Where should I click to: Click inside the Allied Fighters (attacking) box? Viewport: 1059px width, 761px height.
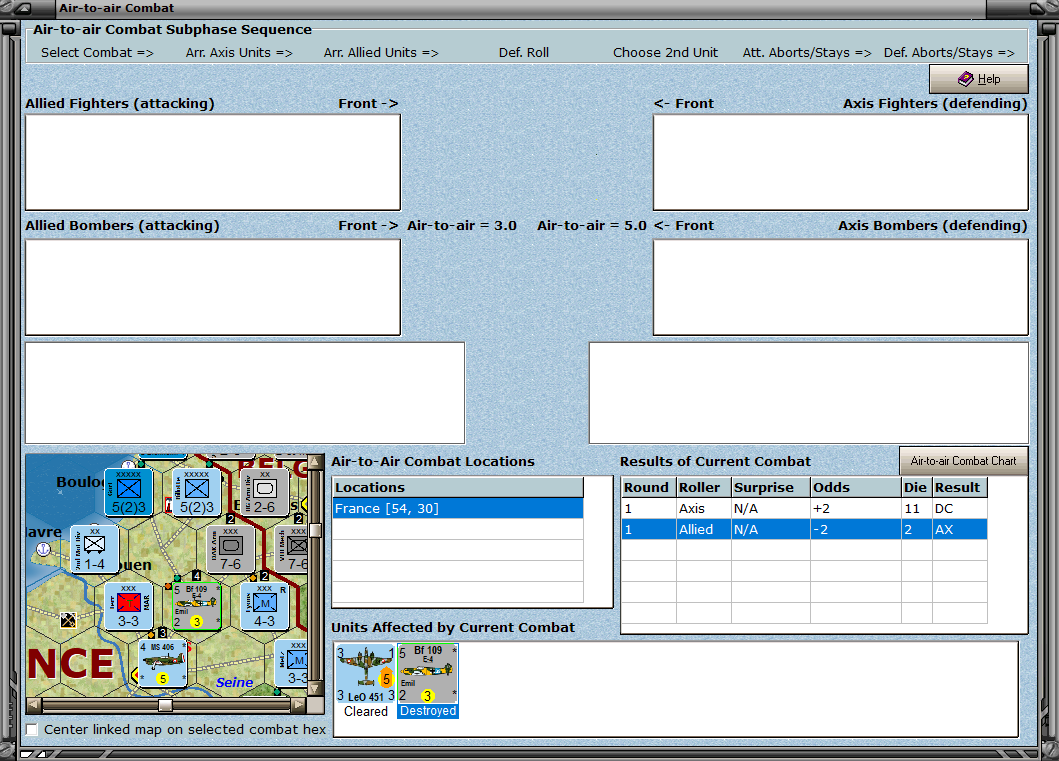pos(213,162)
